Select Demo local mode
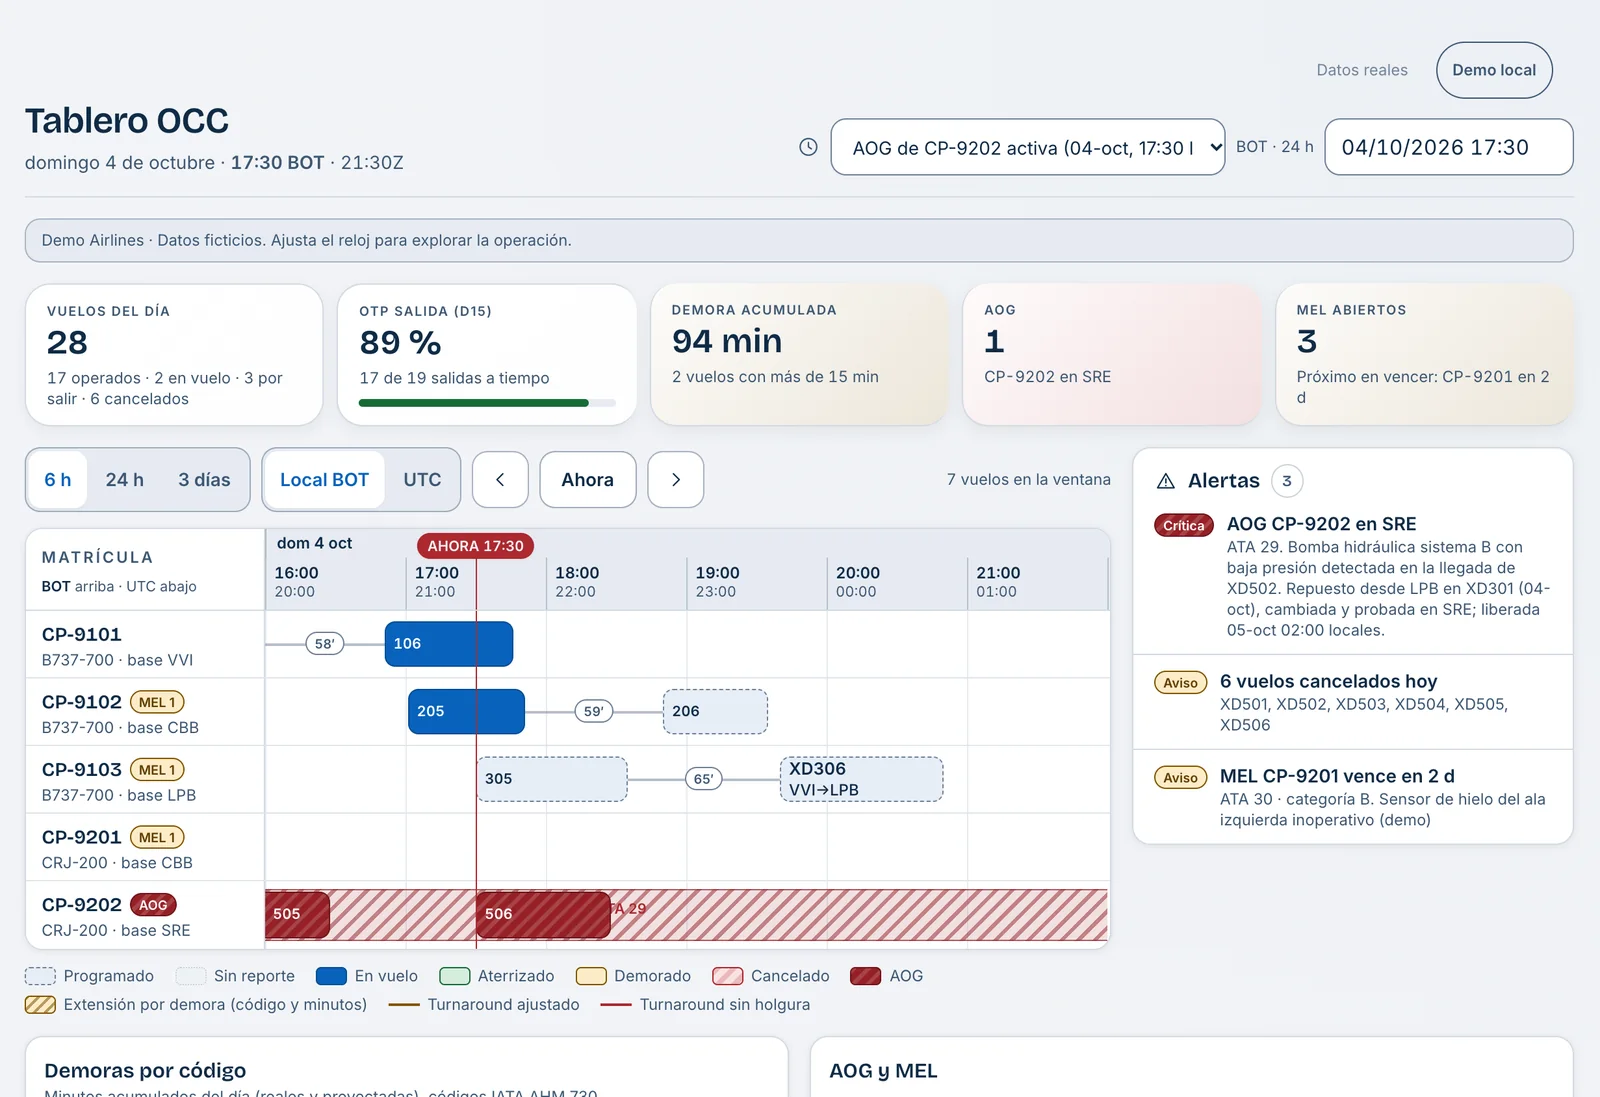Screen dimensions: 1600x1097 (x=1494, y=70)
